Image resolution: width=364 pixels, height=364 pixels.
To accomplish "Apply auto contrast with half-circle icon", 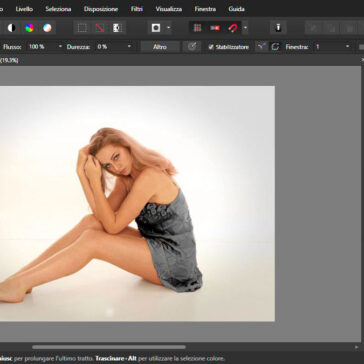I will 12,28.
